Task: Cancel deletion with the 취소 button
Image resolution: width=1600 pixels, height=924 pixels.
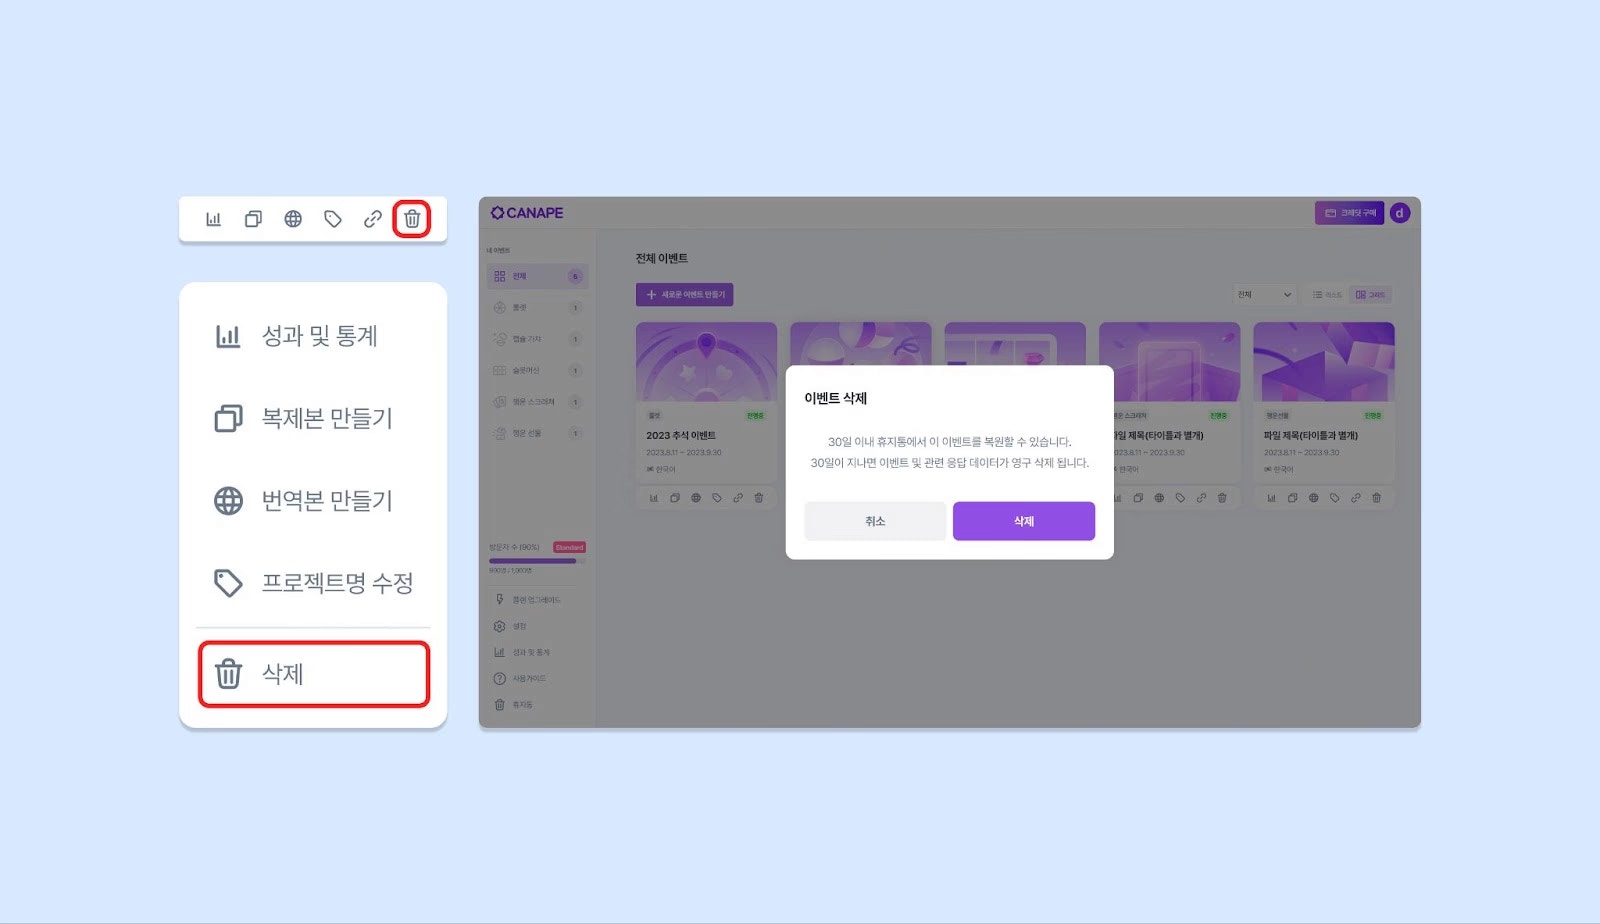Action: (x=875, y=521)
